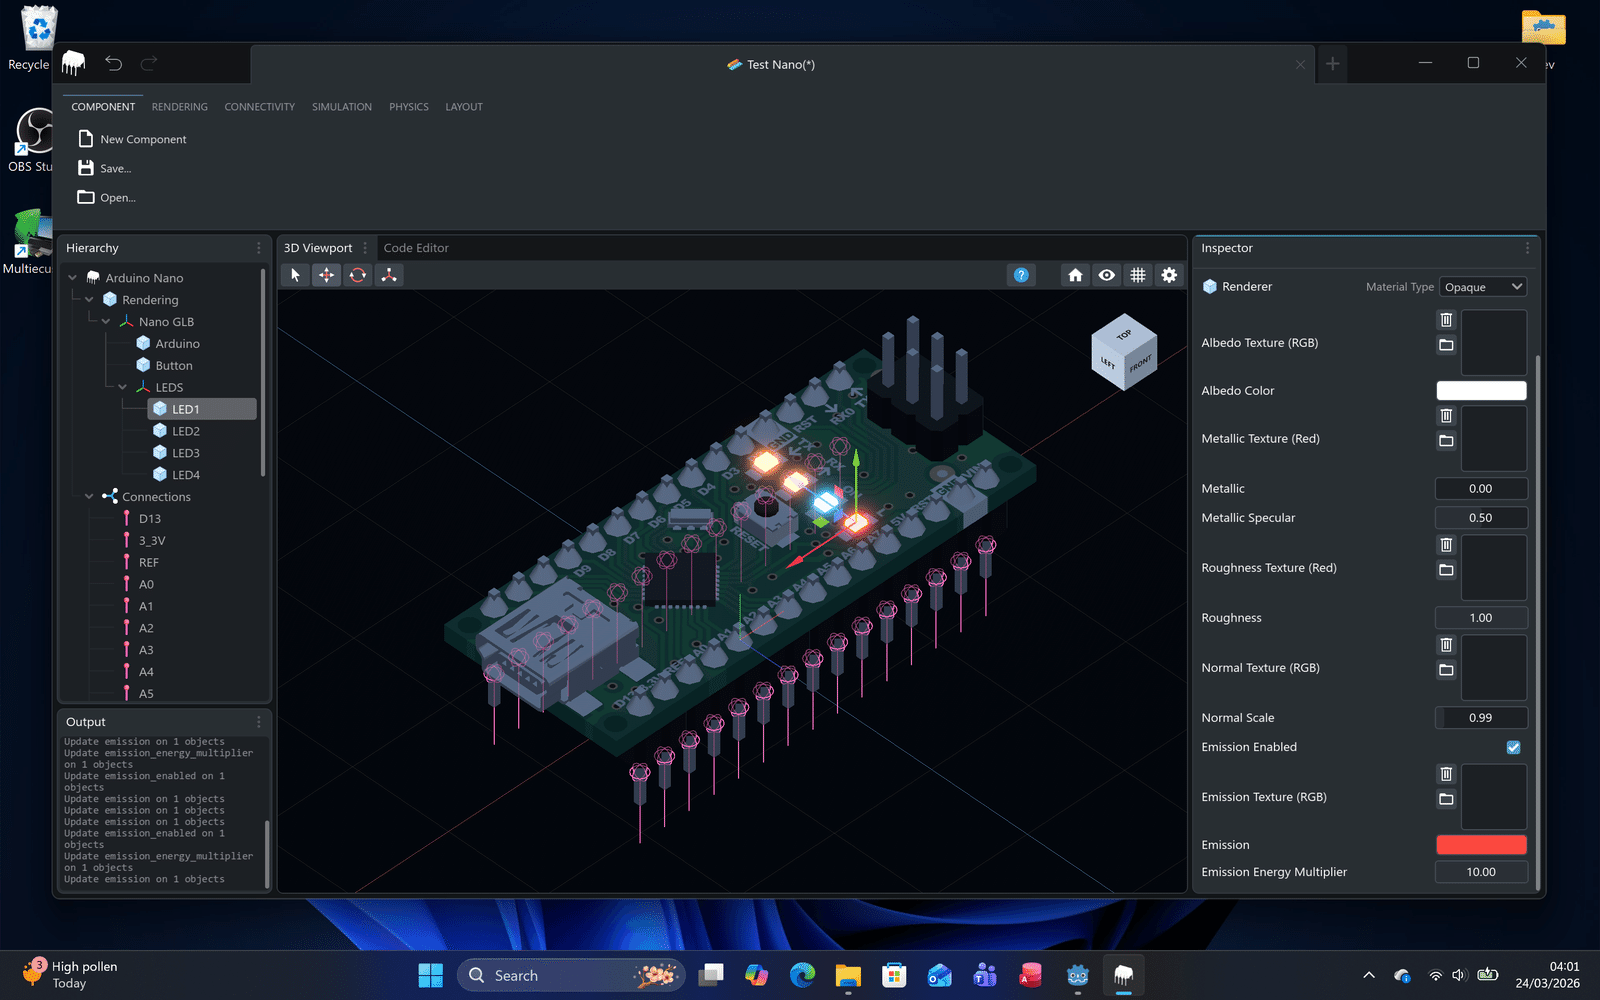Screen dimensions: 1600x1000
Task: Activate the rotate tool
Action: point(358,275)
